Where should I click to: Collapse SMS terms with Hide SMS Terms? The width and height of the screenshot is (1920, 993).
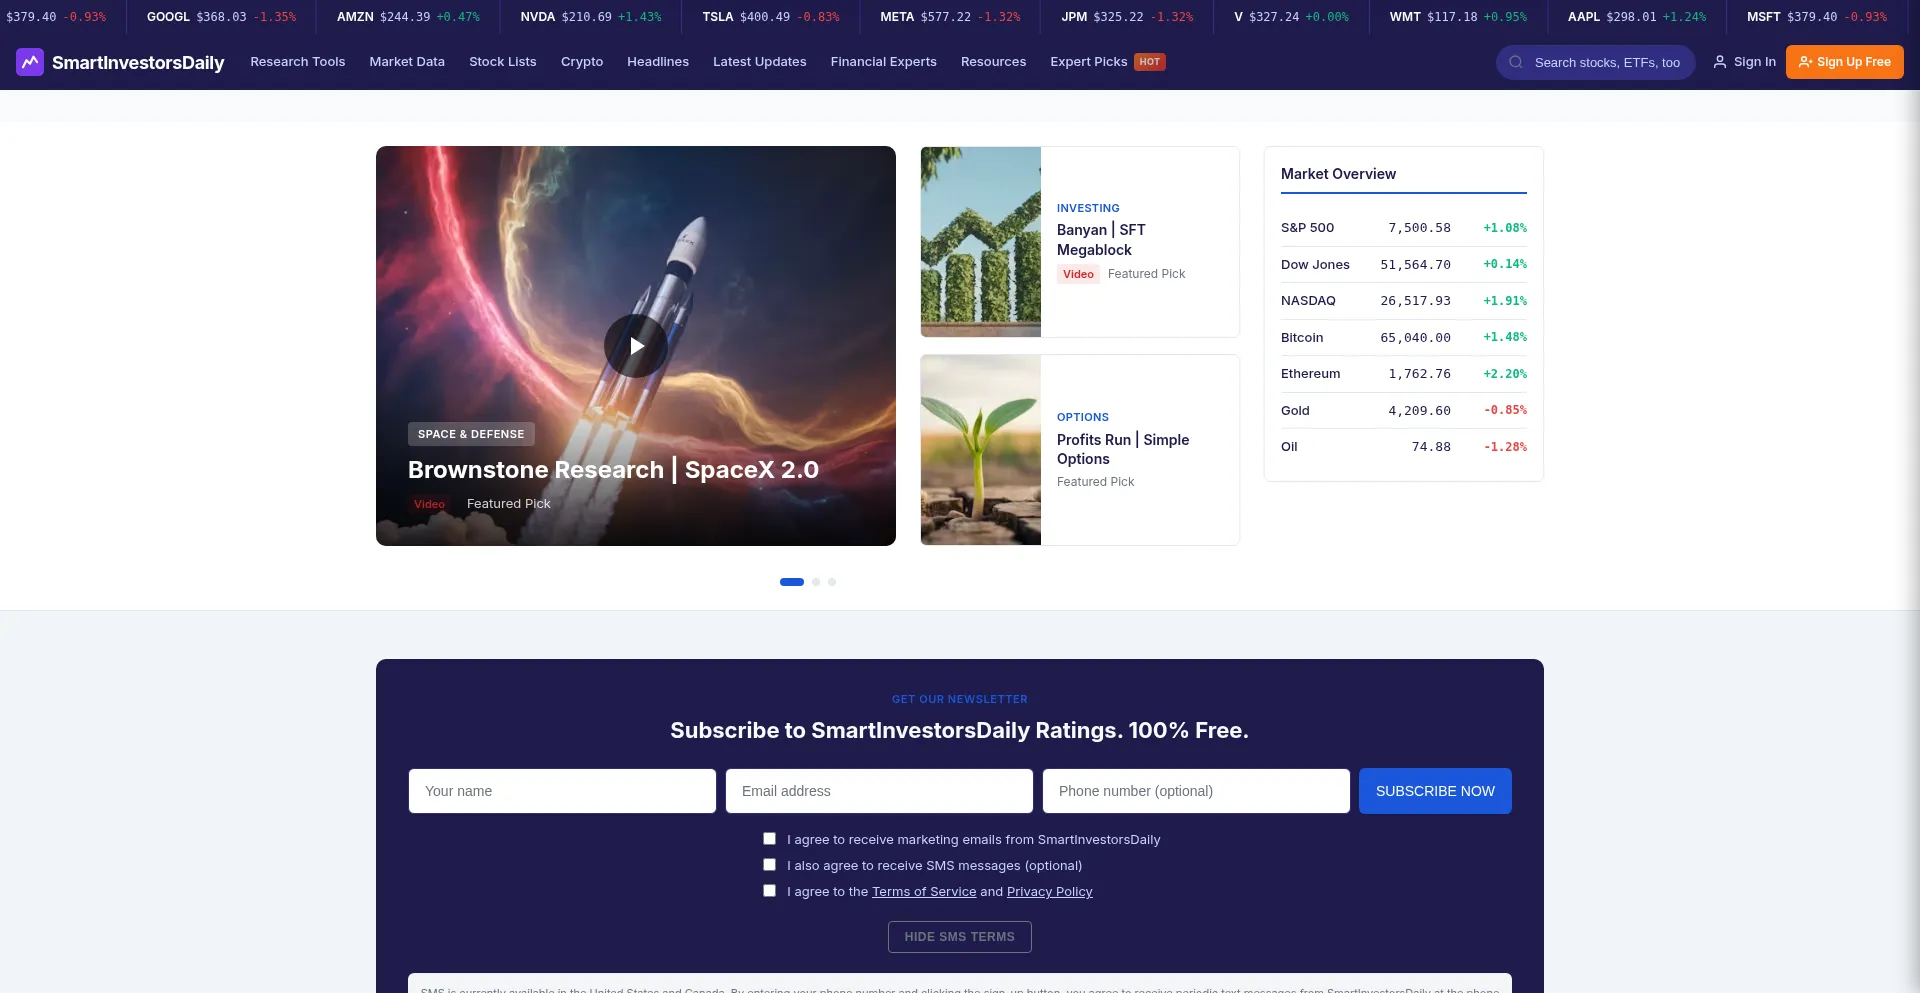[x=960, y=937]
